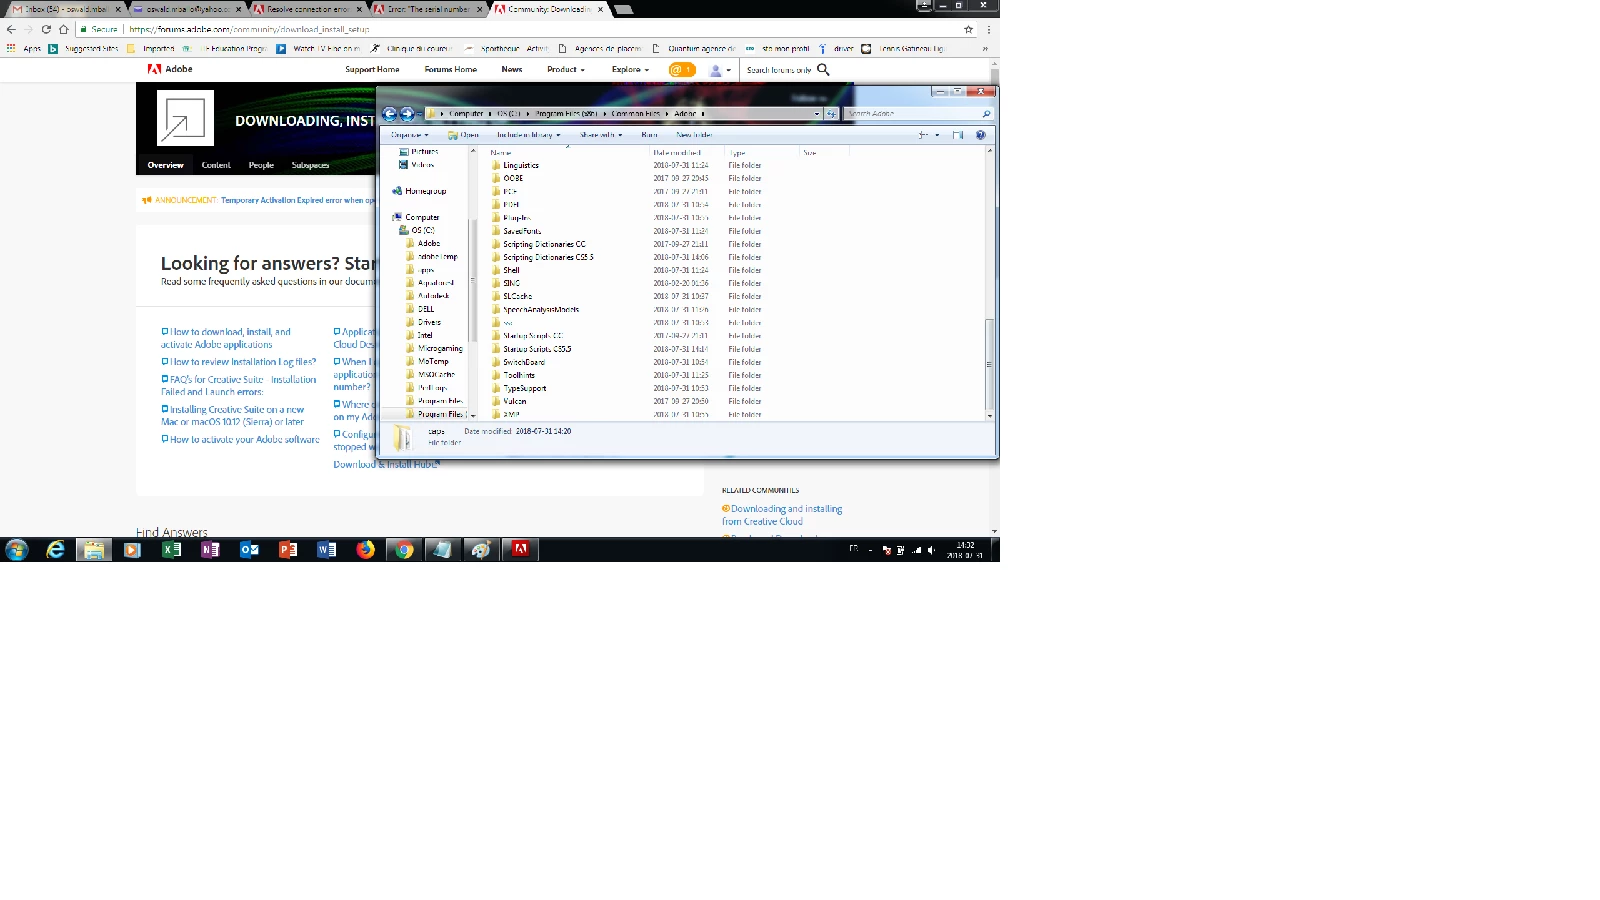
Task: Select the People tab on Adobe forum
Action: 261,165
